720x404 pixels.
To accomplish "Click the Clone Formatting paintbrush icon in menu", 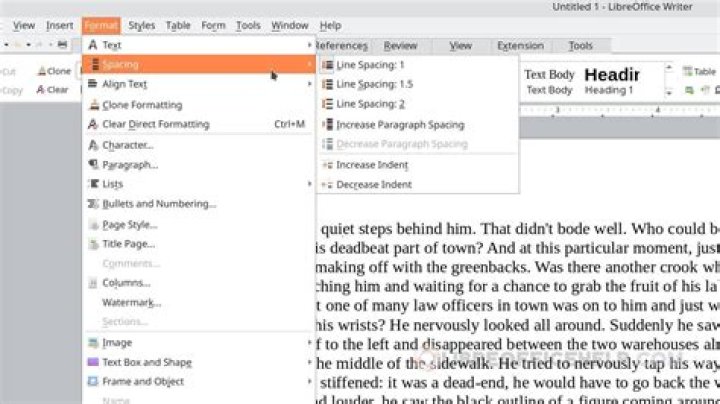I will [94, 105].
